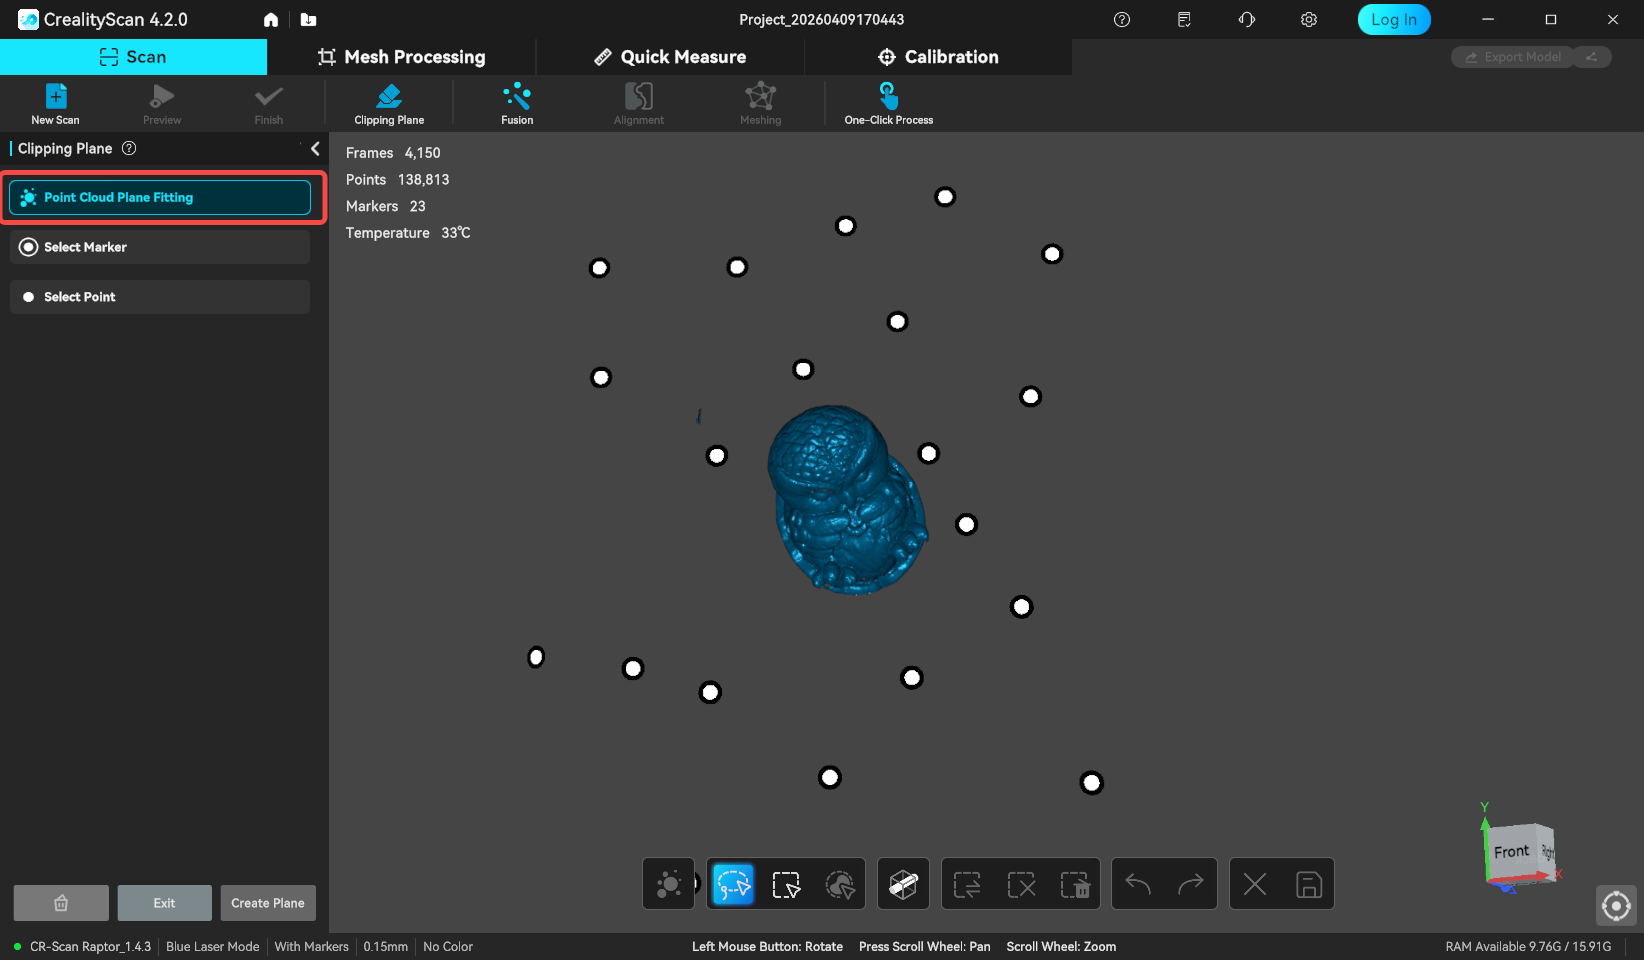
Task: Open the Clipping Plane tool
Action: pyautogui.click(x=389, y=103)
